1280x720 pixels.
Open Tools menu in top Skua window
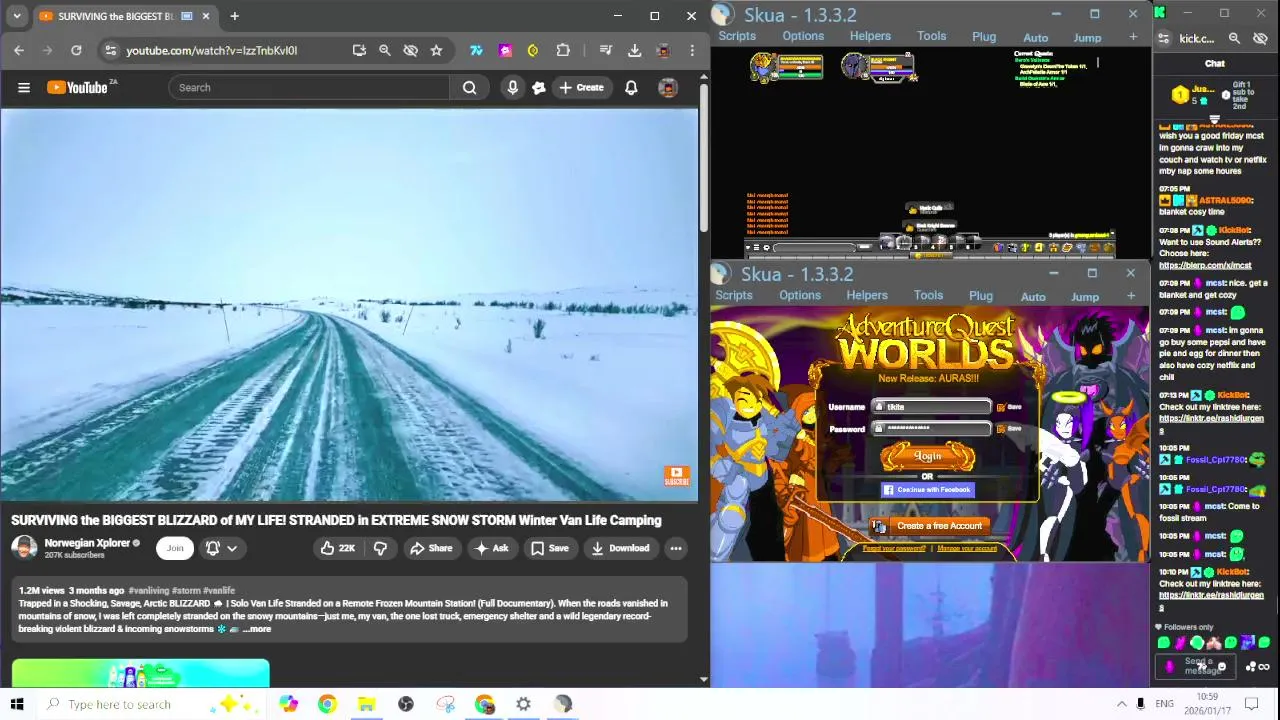pyautogui.click(x=931, y=36)
